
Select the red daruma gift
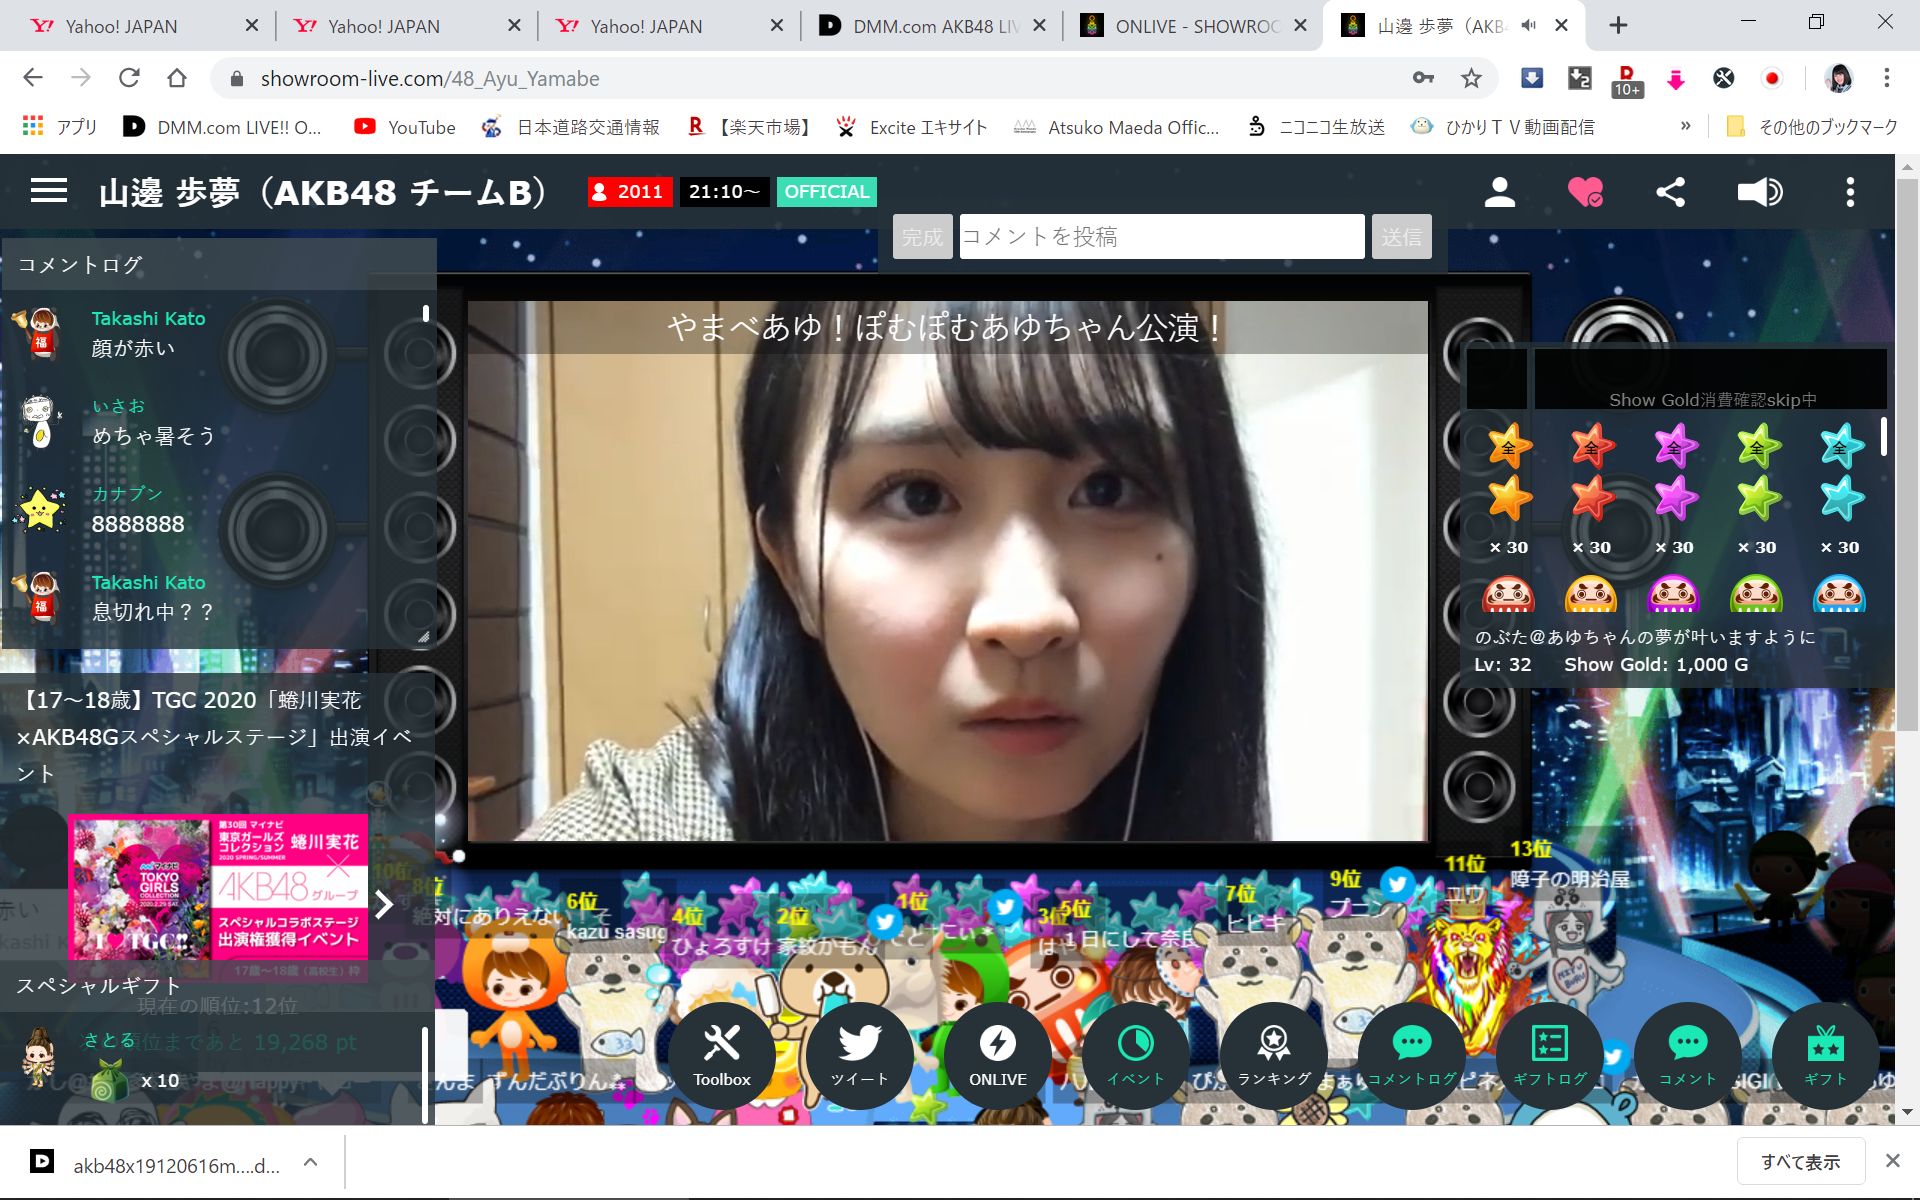click(1508, 594)
